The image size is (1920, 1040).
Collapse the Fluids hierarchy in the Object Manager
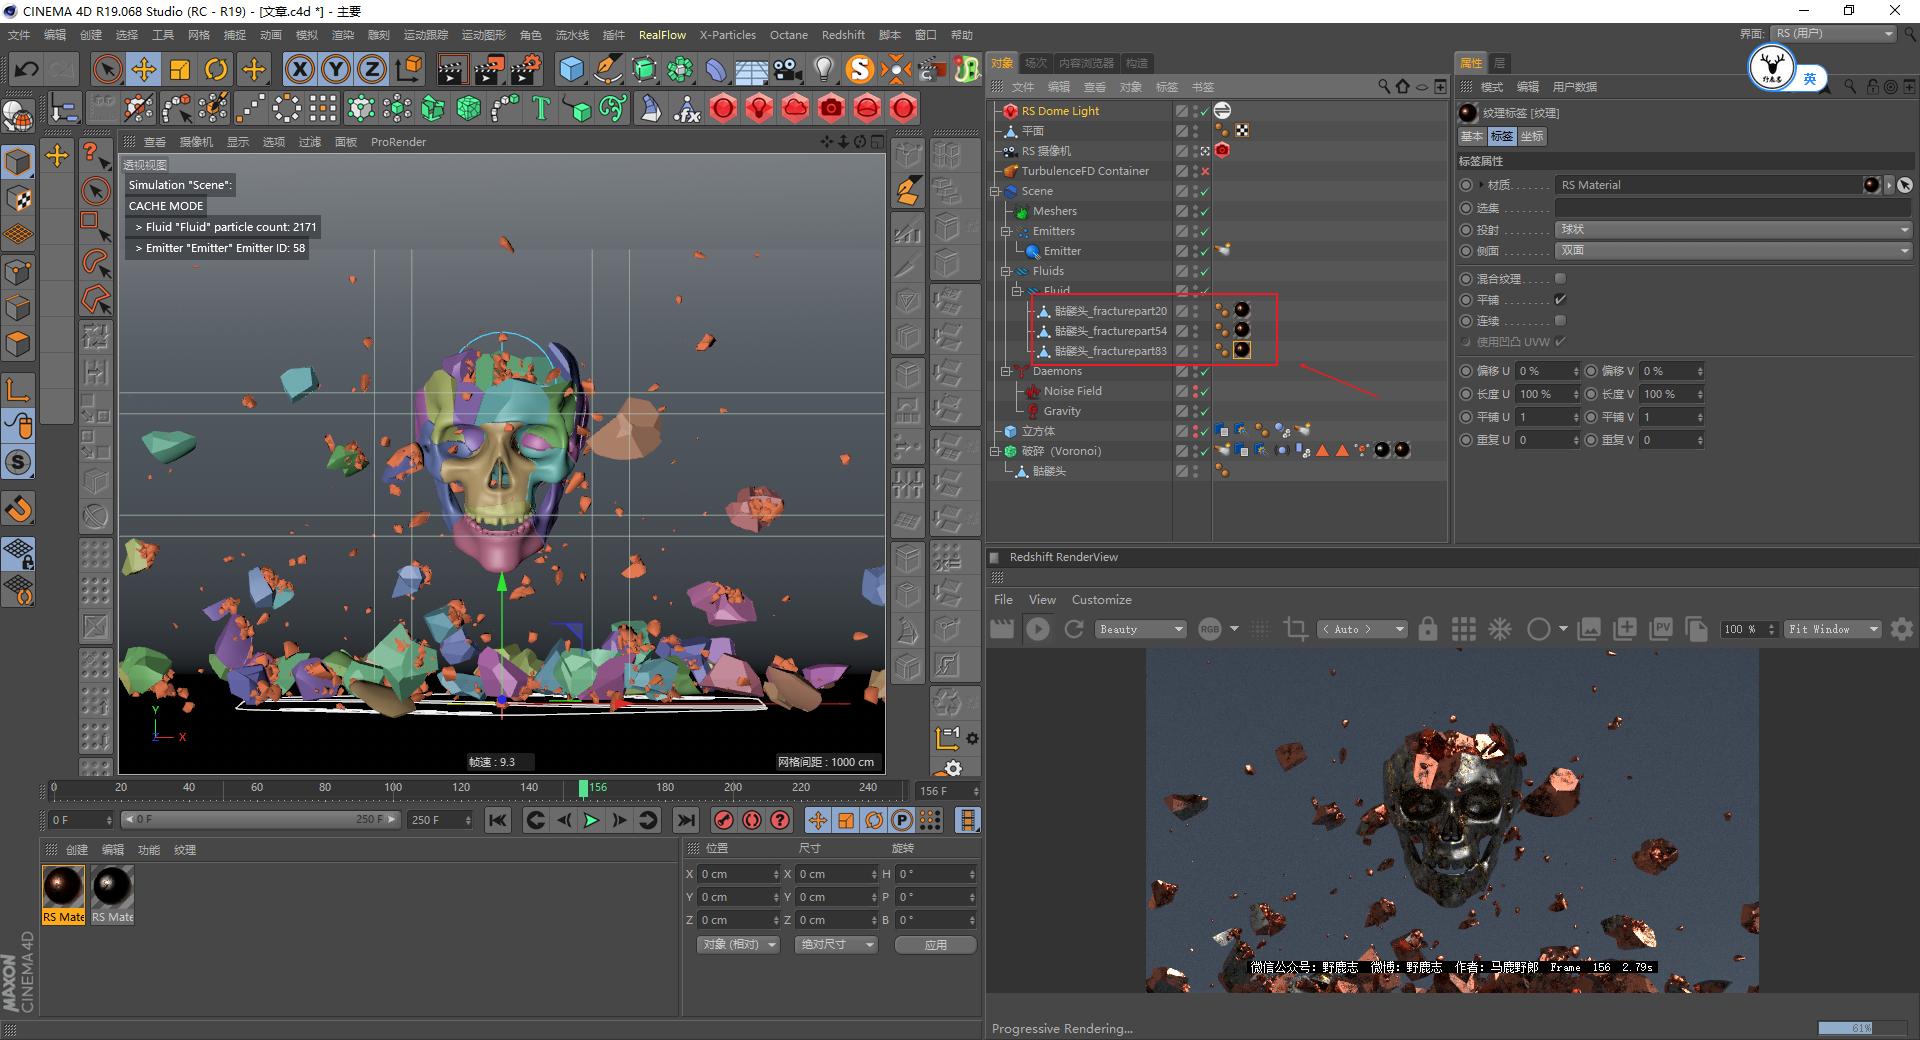pyautogui.click(x=1005, y=270)
